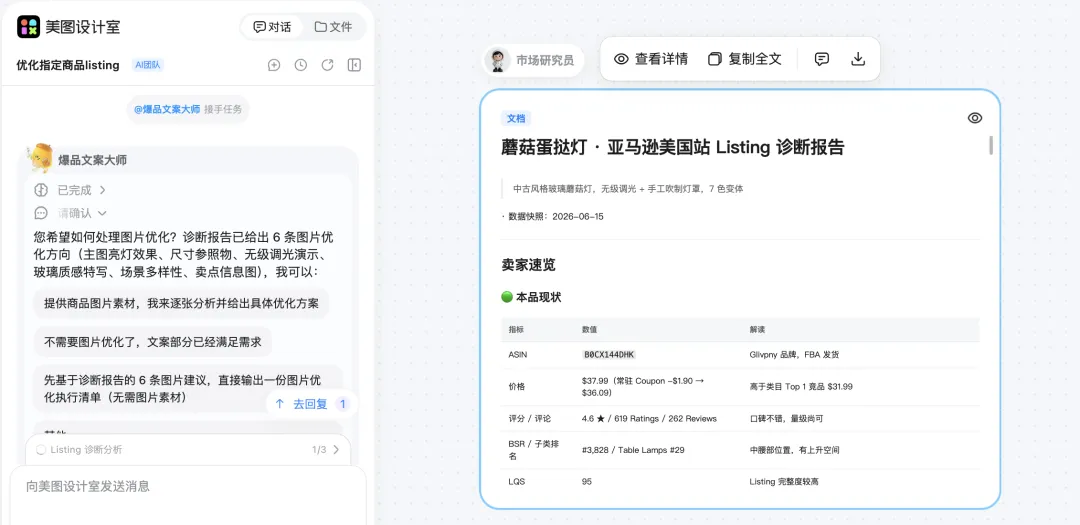Click the 数值 column header
The image size is (1080, 525).
(x=590, y=329)
